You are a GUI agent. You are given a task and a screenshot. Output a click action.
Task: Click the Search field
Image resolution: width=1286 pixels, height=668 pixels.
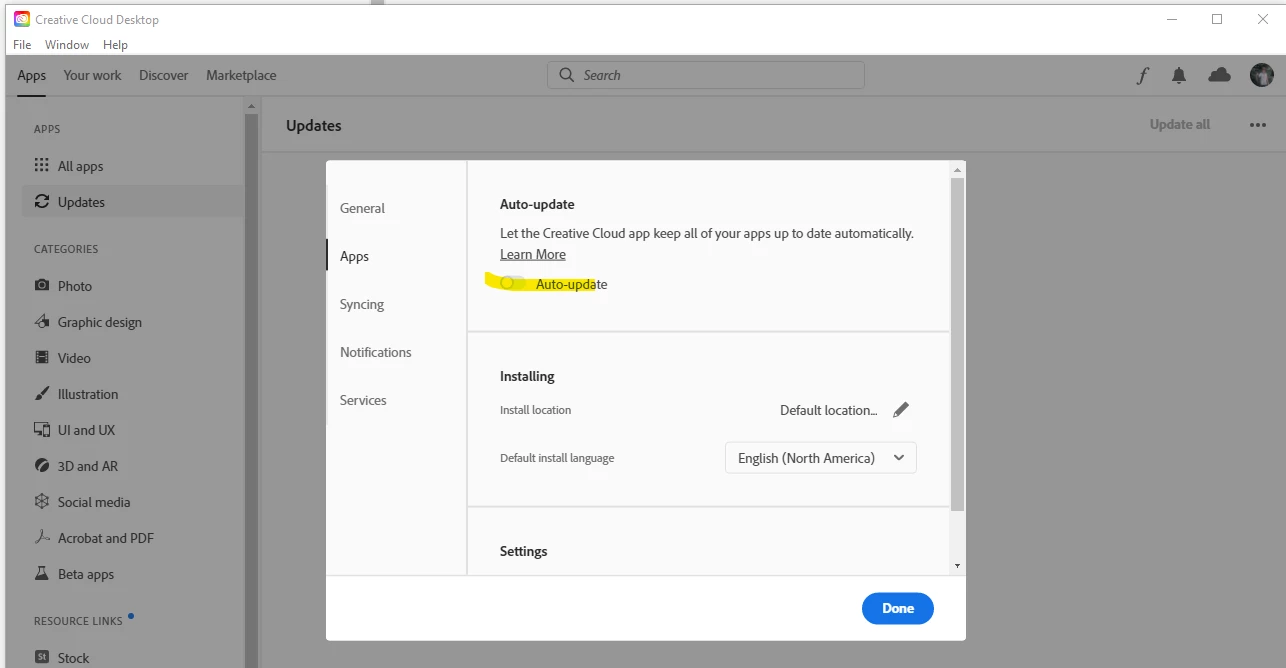pyautogui.click(x=706, y=75)
